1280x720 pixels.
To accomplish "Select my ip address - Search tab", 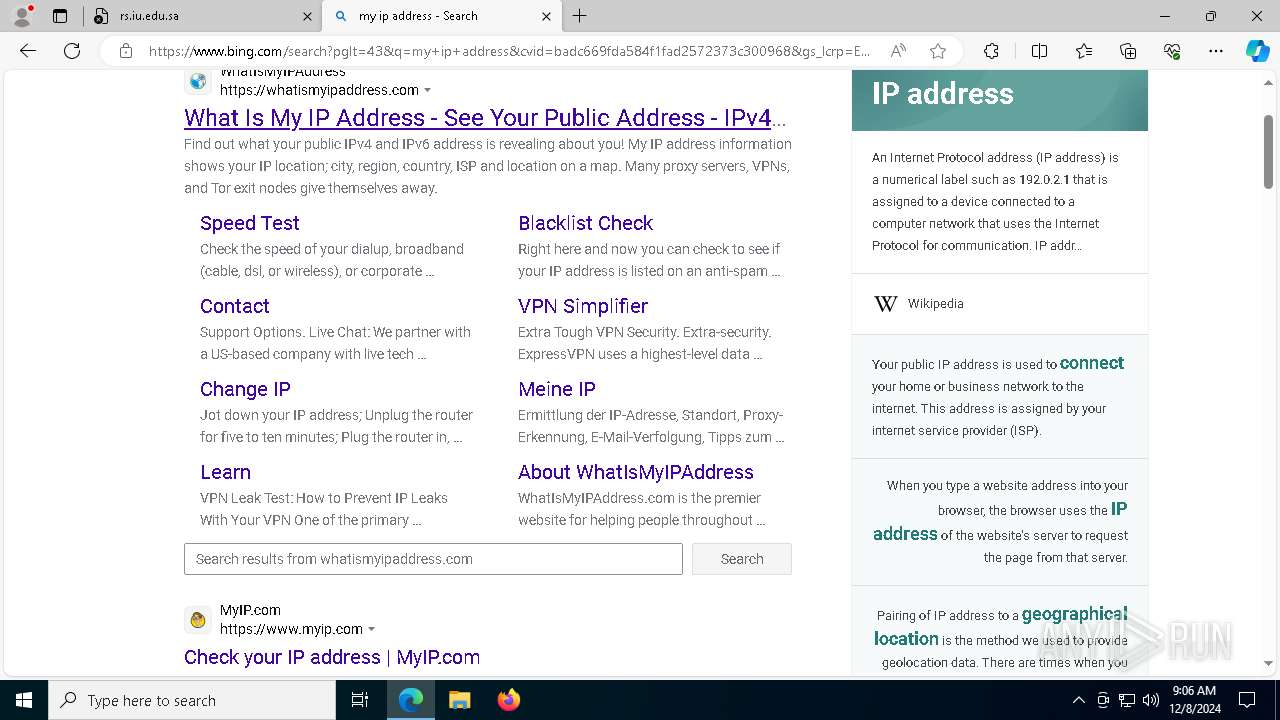I will coord(443,16).
